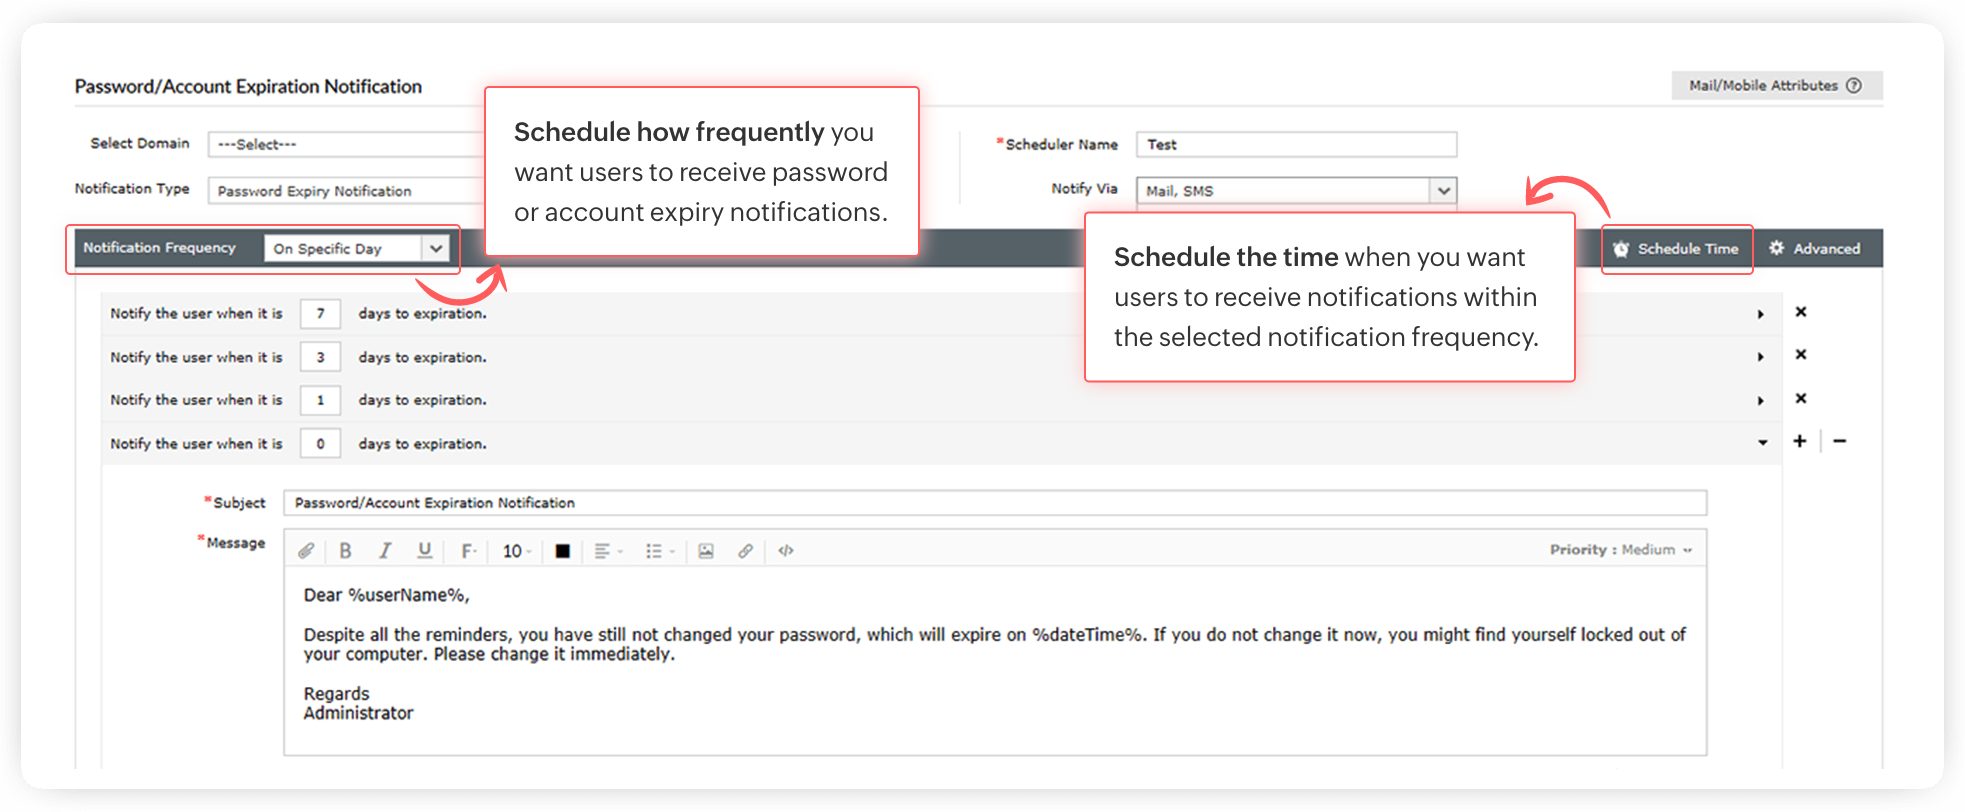This screenshot has width=1965, height=812.
Task: Open the bullet list options
Action: (x=660, y=551)
